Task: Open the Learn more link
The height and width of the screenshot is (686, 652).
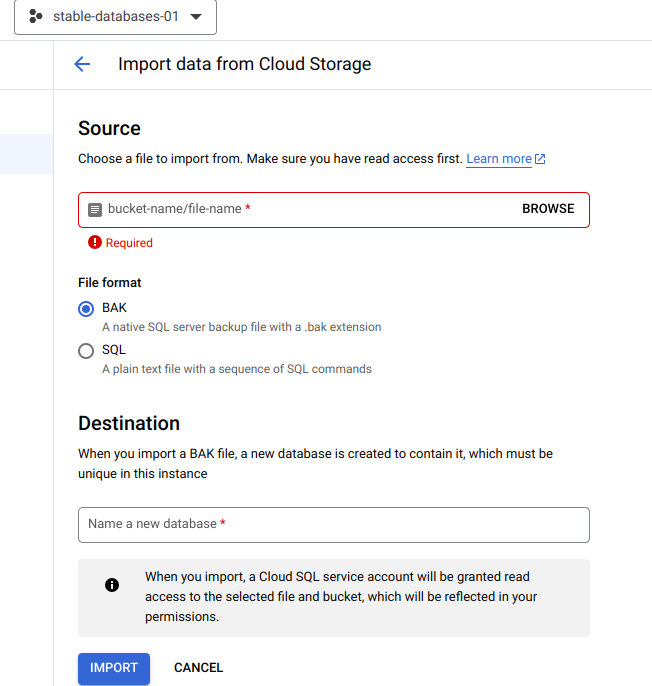Action: (499, 158)
